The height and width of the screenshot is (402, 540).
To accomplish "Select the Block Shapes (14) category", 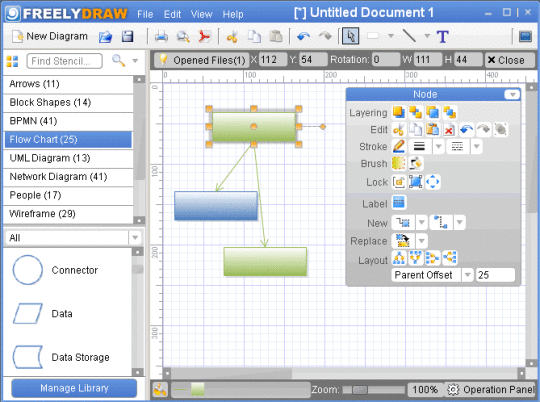I will [x=68, y=103].
